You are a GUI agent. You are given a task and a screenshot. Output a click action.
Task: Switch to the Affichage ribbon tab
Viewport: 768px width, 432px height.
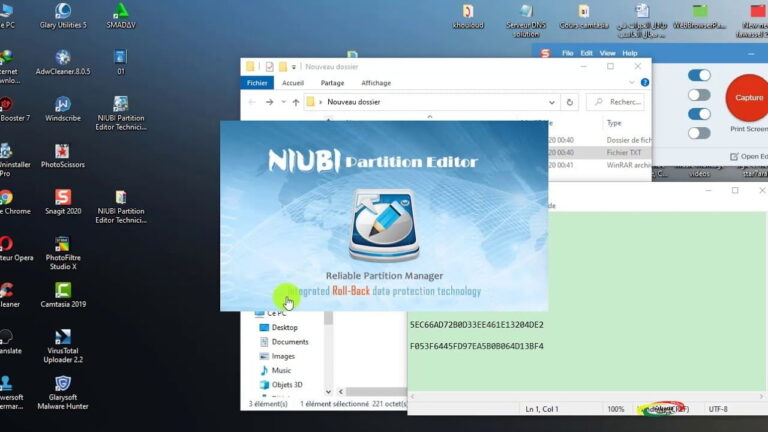point(376,83)
